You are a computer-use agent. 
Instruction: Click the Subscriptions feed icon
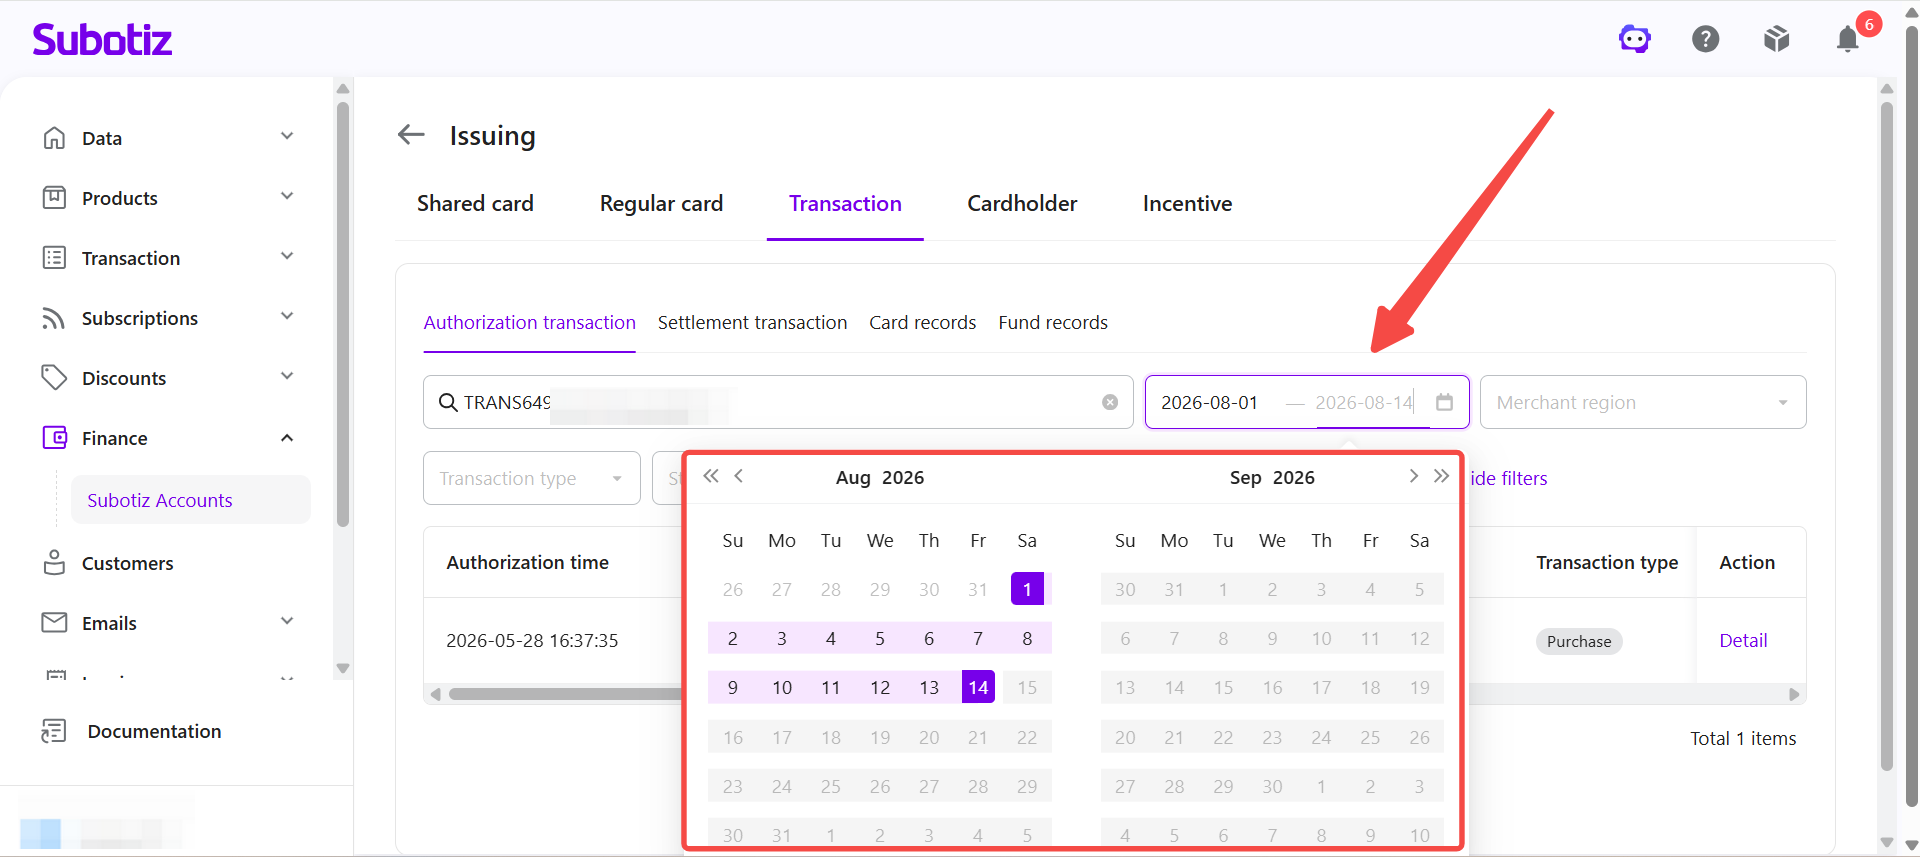coord(54,318)
